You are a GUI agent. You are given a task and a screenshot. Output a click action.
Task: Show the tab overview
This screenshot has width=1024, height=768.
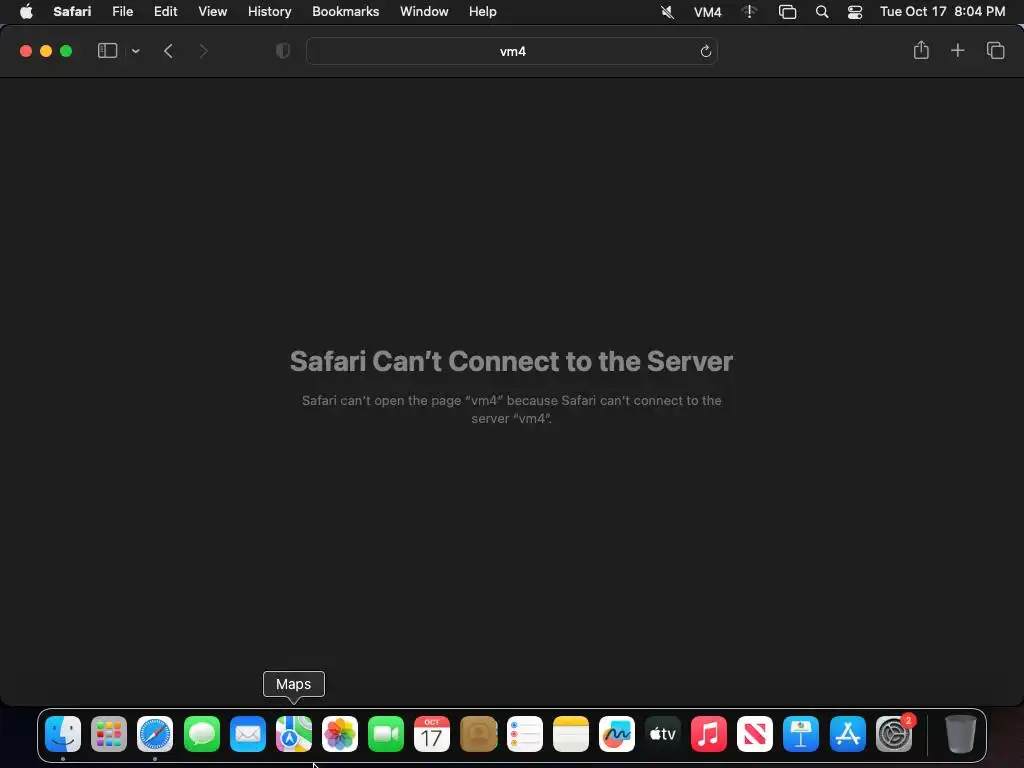point(995,50)
